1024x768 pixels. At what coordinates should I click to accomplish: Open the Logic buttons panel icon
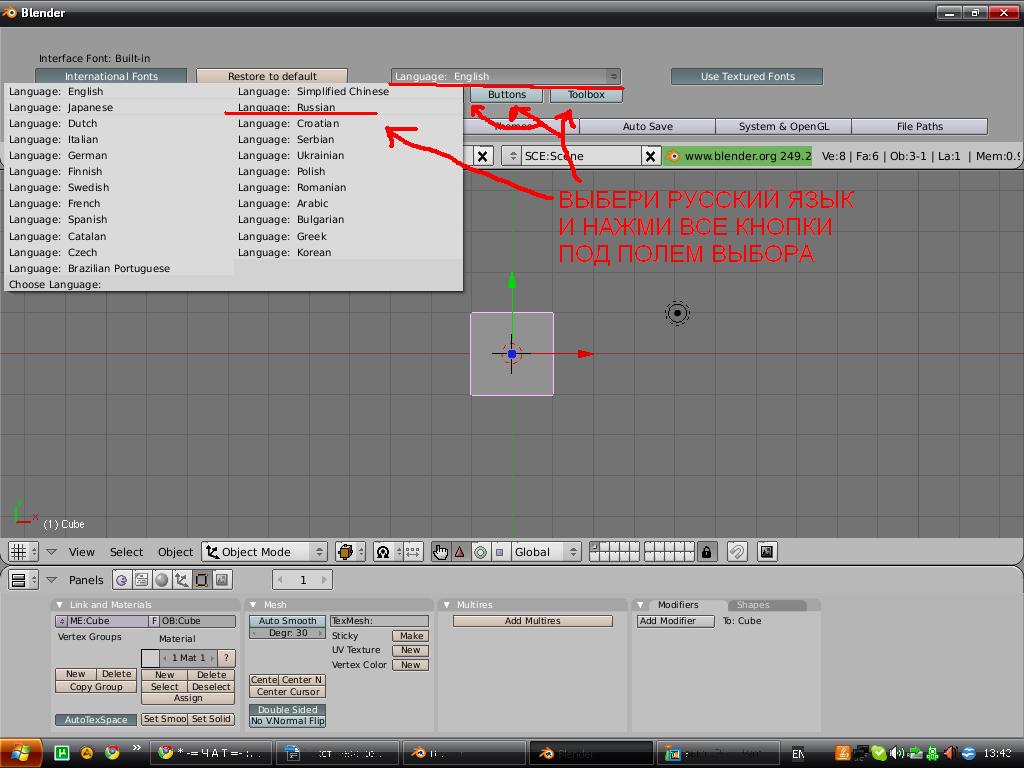[x=122, y=579]
